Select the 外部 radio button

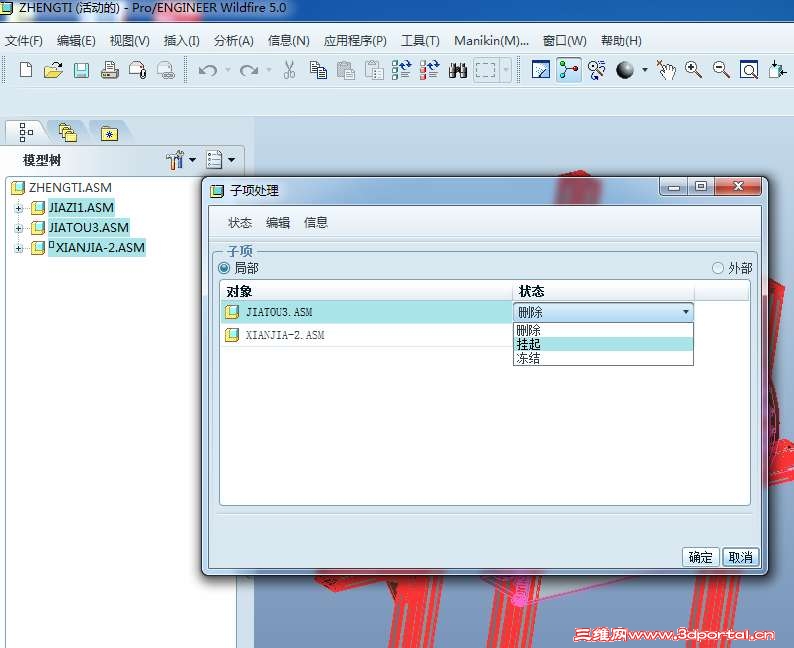pos(718,268)
